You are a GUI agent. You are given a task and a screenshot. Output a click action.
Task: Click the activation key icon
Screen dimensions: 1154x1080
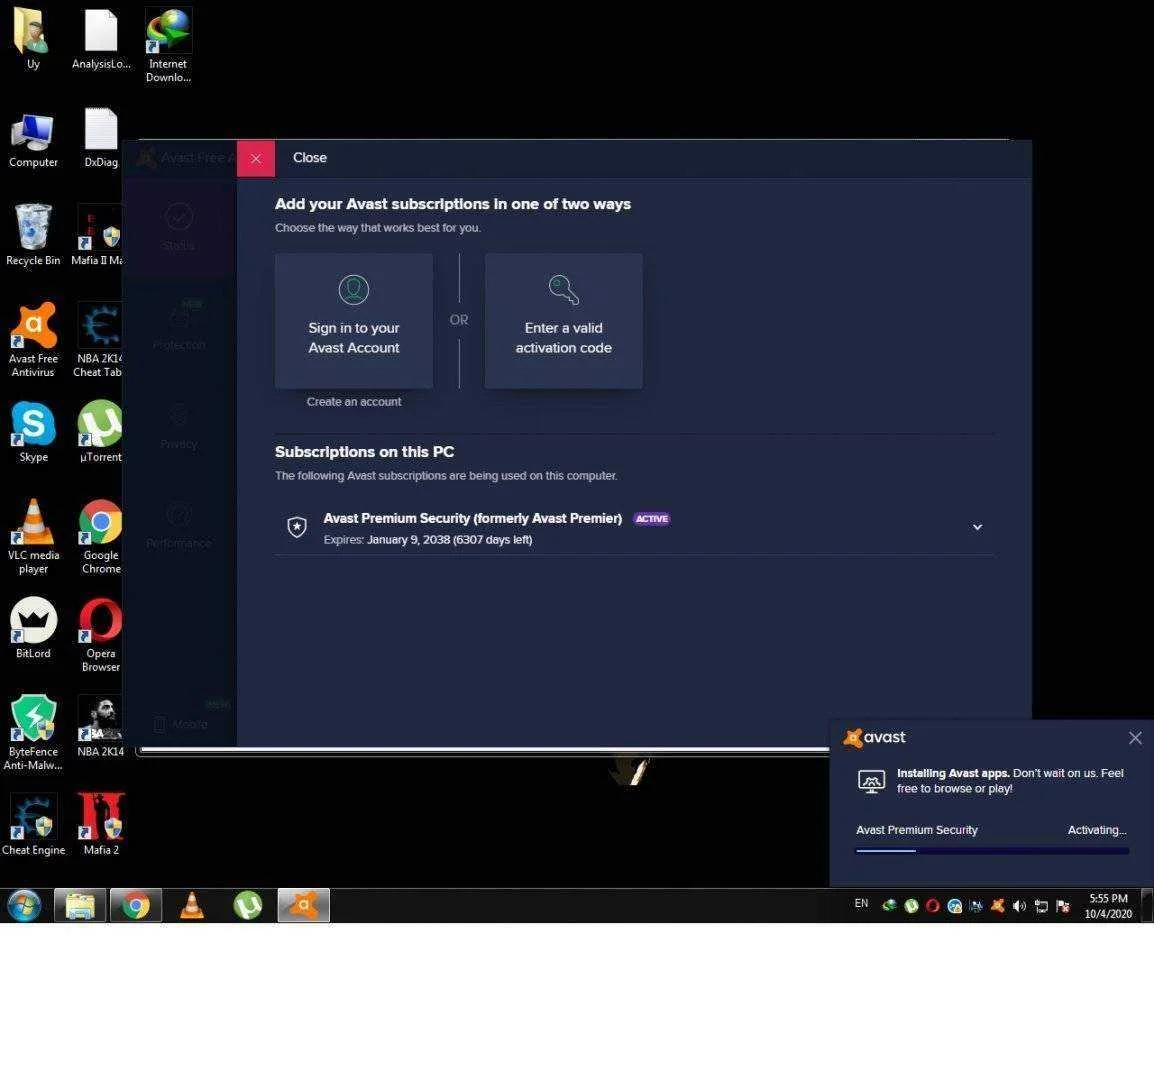(564, 289)
